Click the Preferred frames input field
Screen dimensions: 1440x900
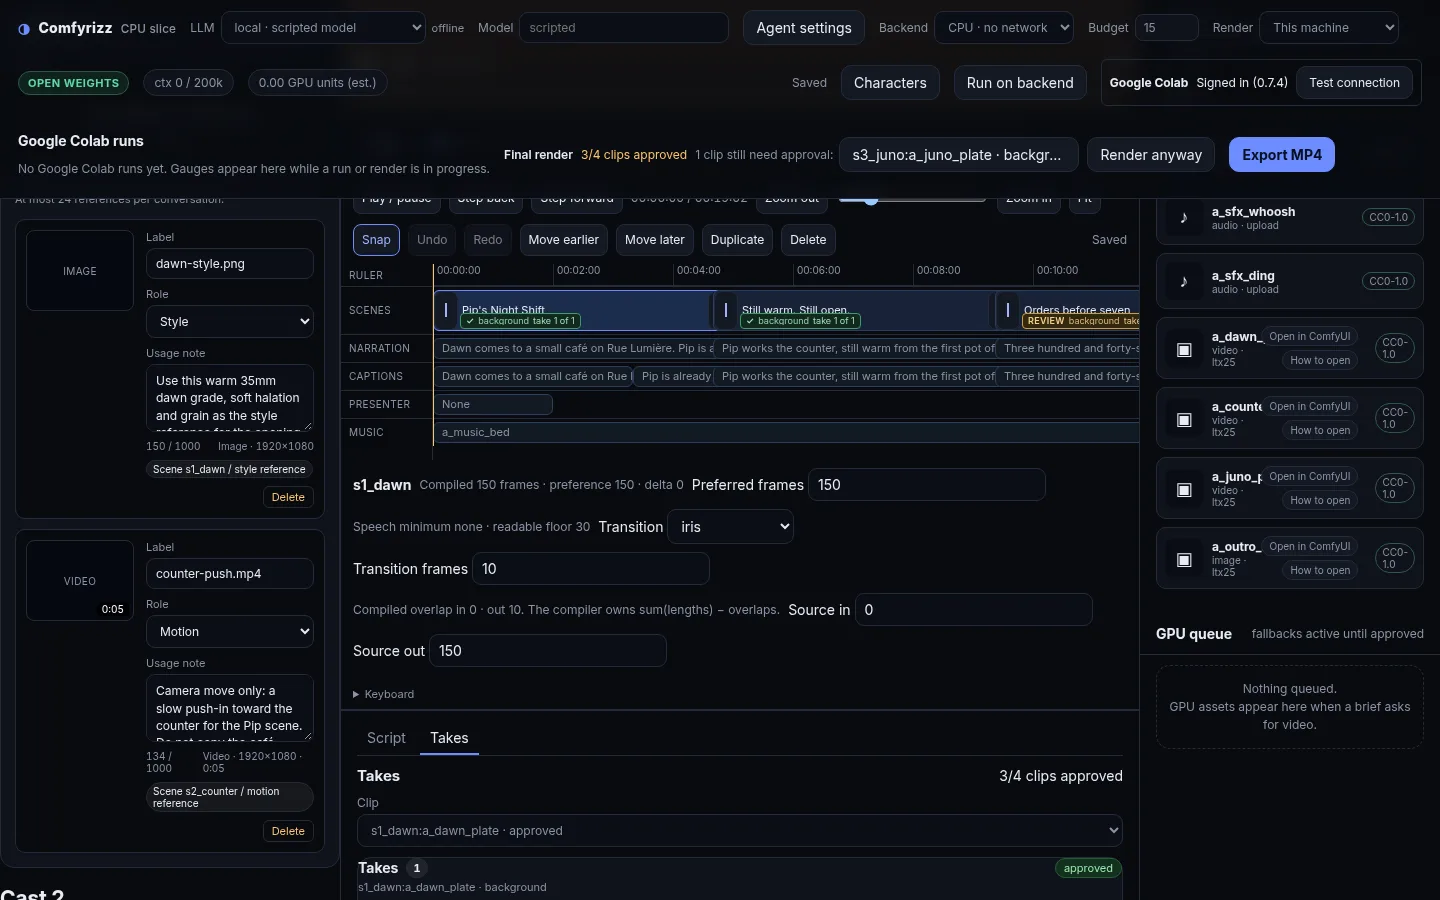pos(927,485)
